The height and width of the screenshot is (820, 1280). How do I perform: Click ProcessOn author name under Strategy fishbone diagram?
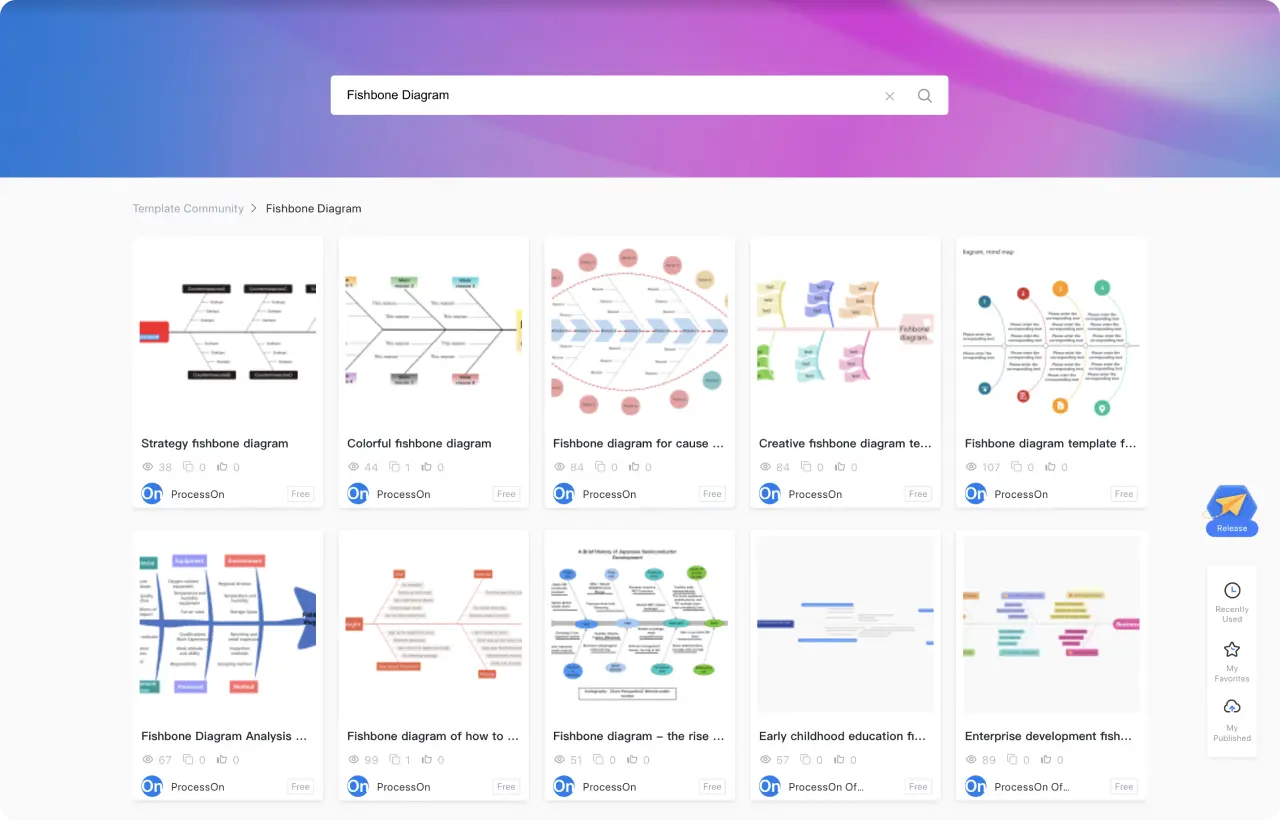[x=197, y=494]
